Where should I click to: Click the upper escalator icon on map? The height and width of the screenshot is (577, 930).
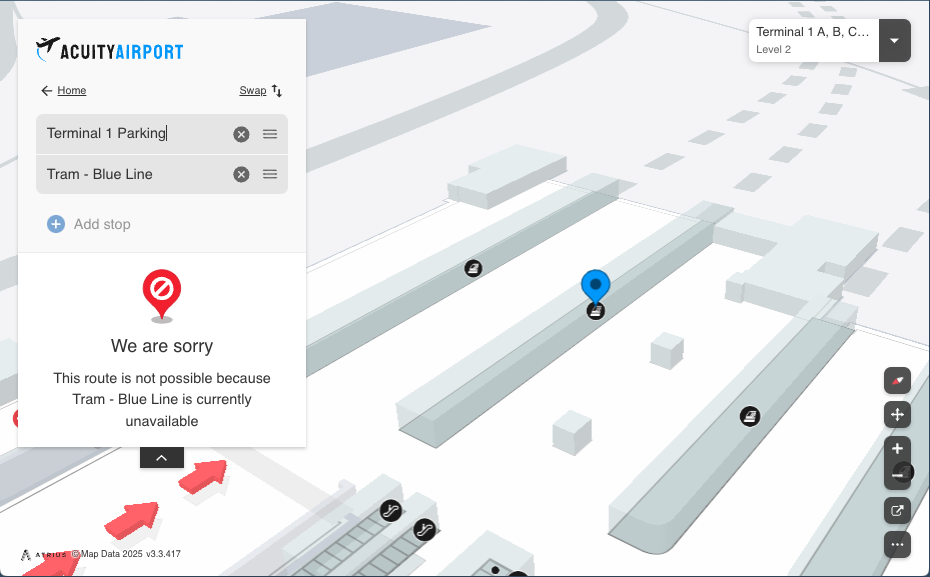(x=391, y=510)
